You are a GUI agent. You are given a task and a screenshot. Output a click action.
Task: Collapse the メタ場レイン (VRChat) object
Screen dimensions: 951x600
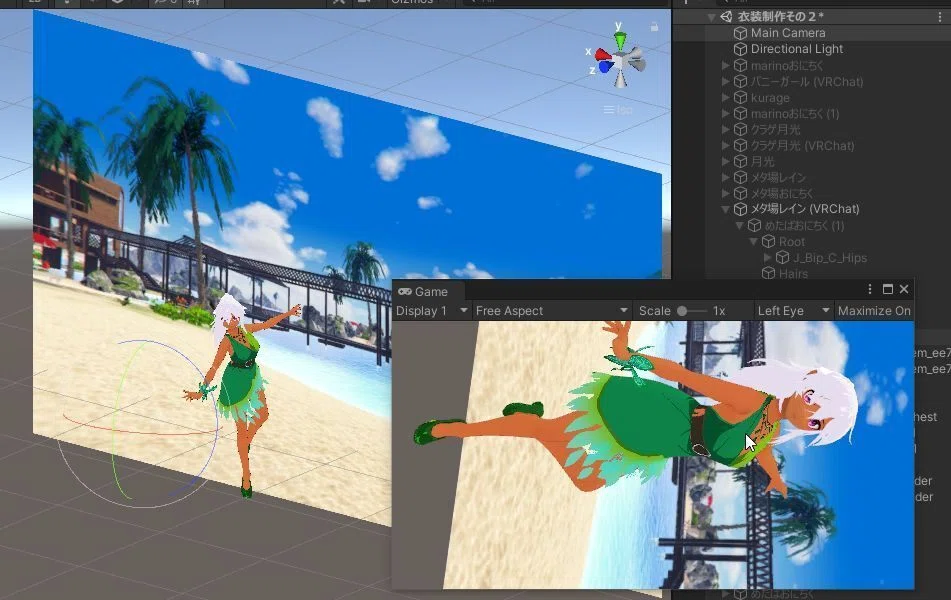(725, 209)
